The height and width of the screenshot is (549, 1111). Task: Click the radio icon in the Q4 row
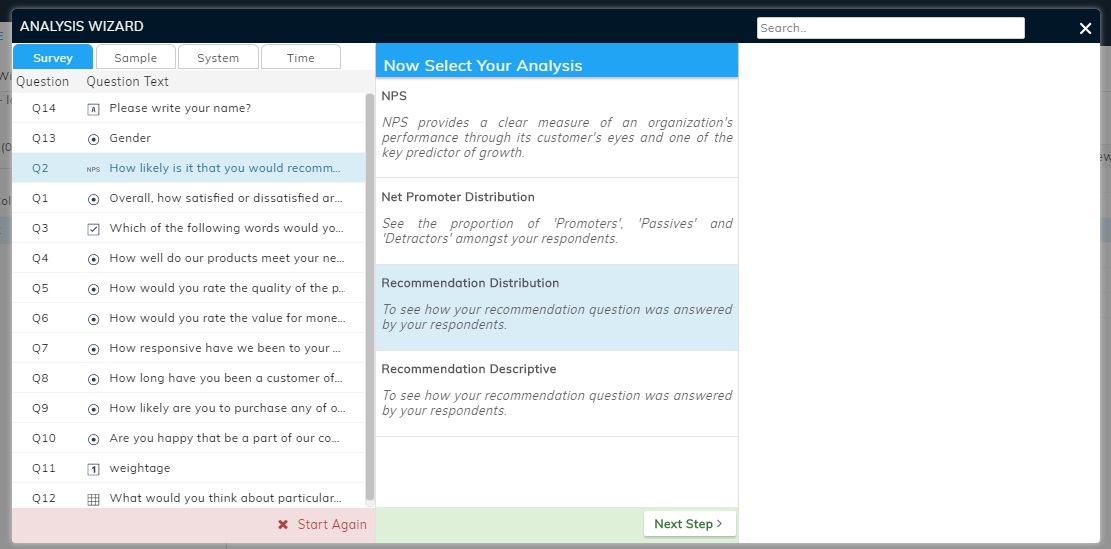[x=93, y=259]
